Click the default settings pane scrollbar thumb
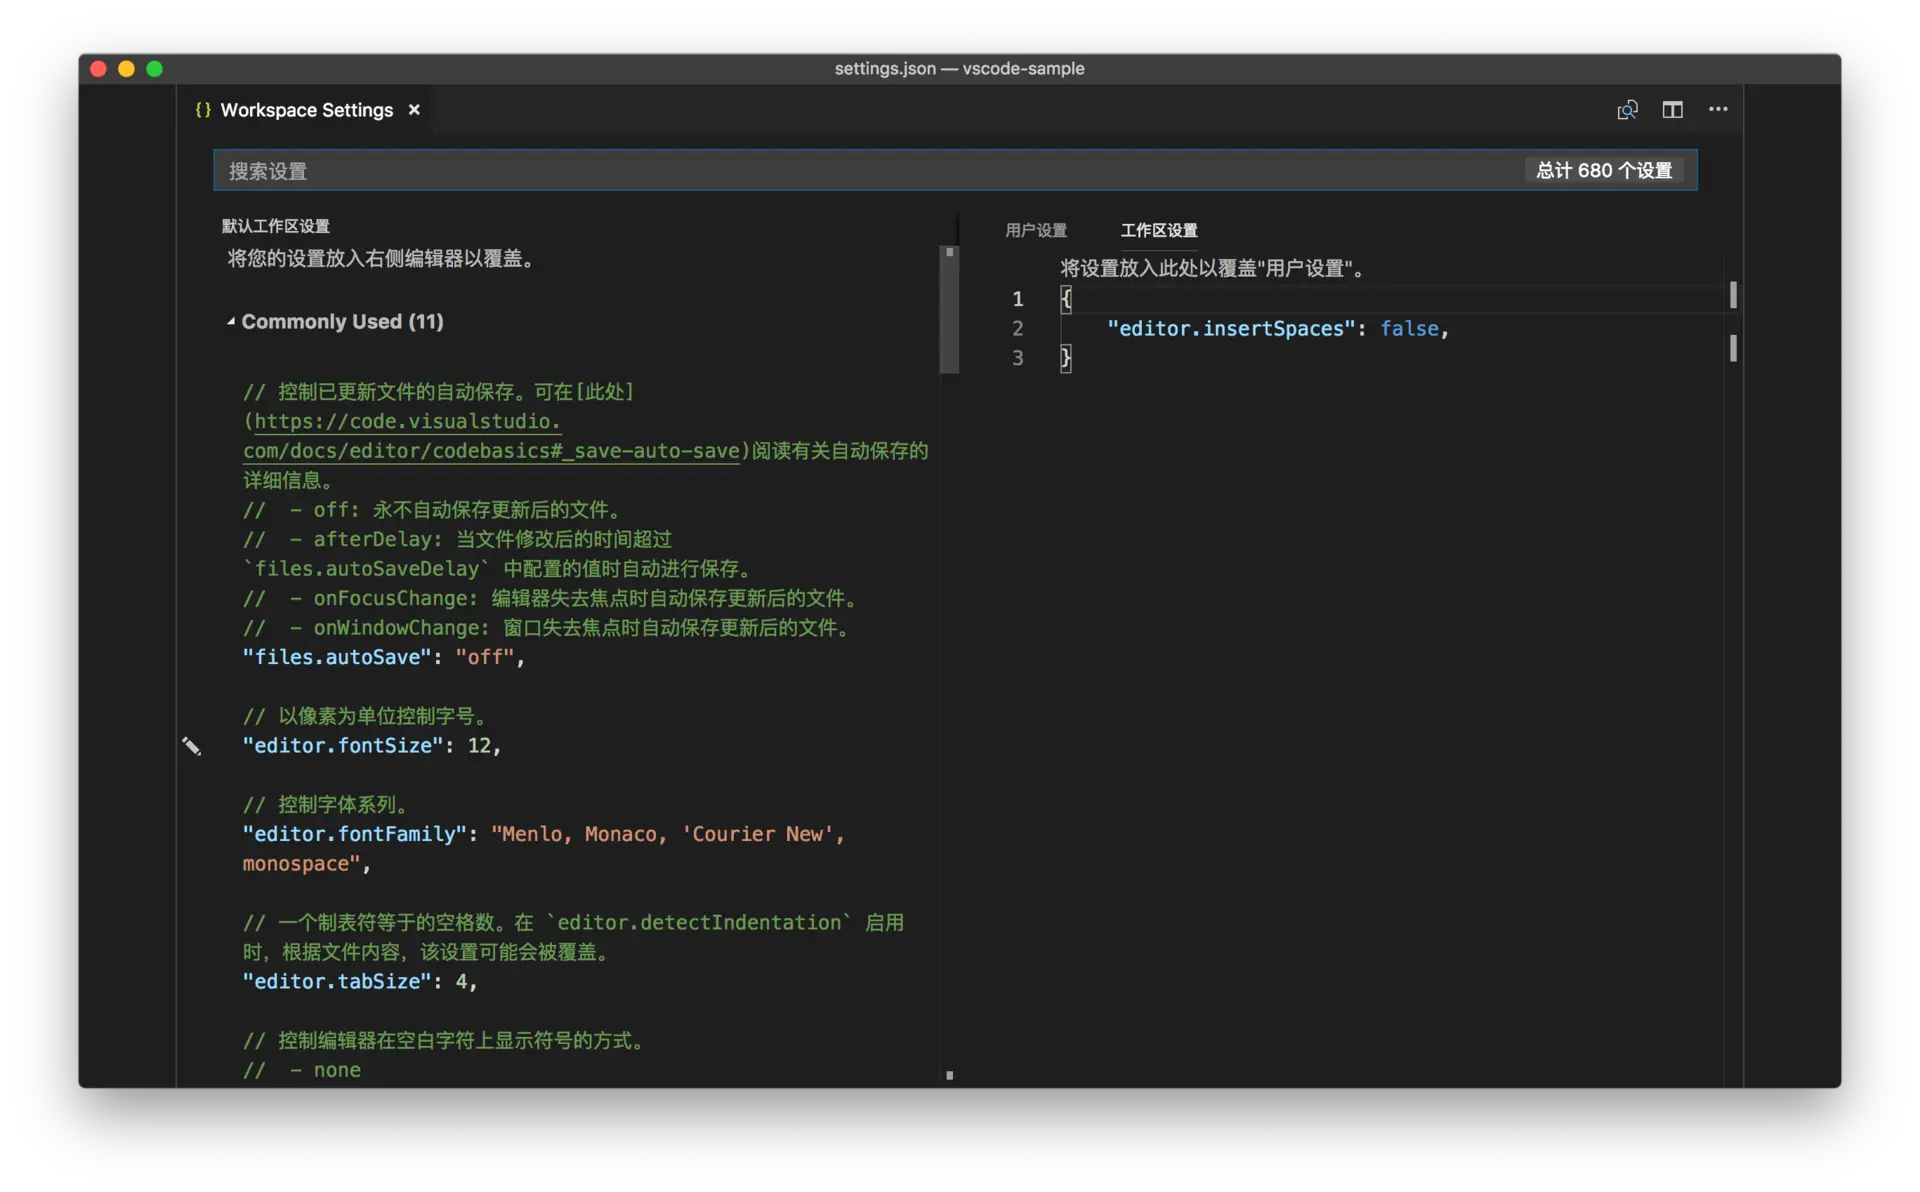1920x1192 pixels. (949, 310)
